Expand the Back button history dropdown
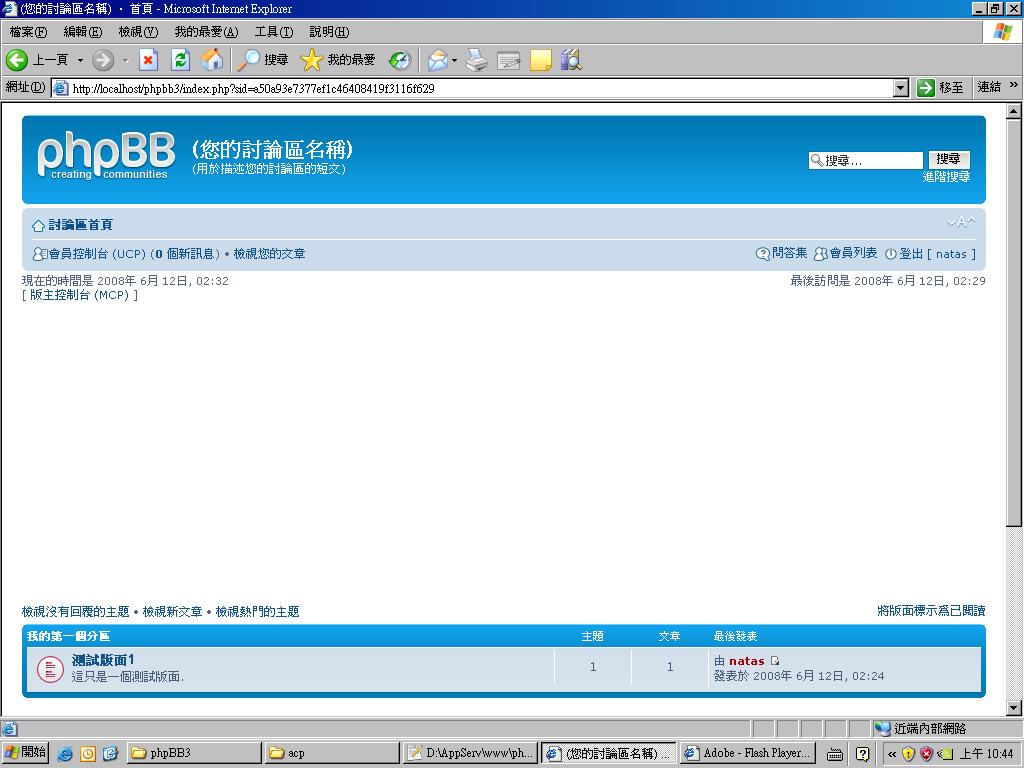 80,60
